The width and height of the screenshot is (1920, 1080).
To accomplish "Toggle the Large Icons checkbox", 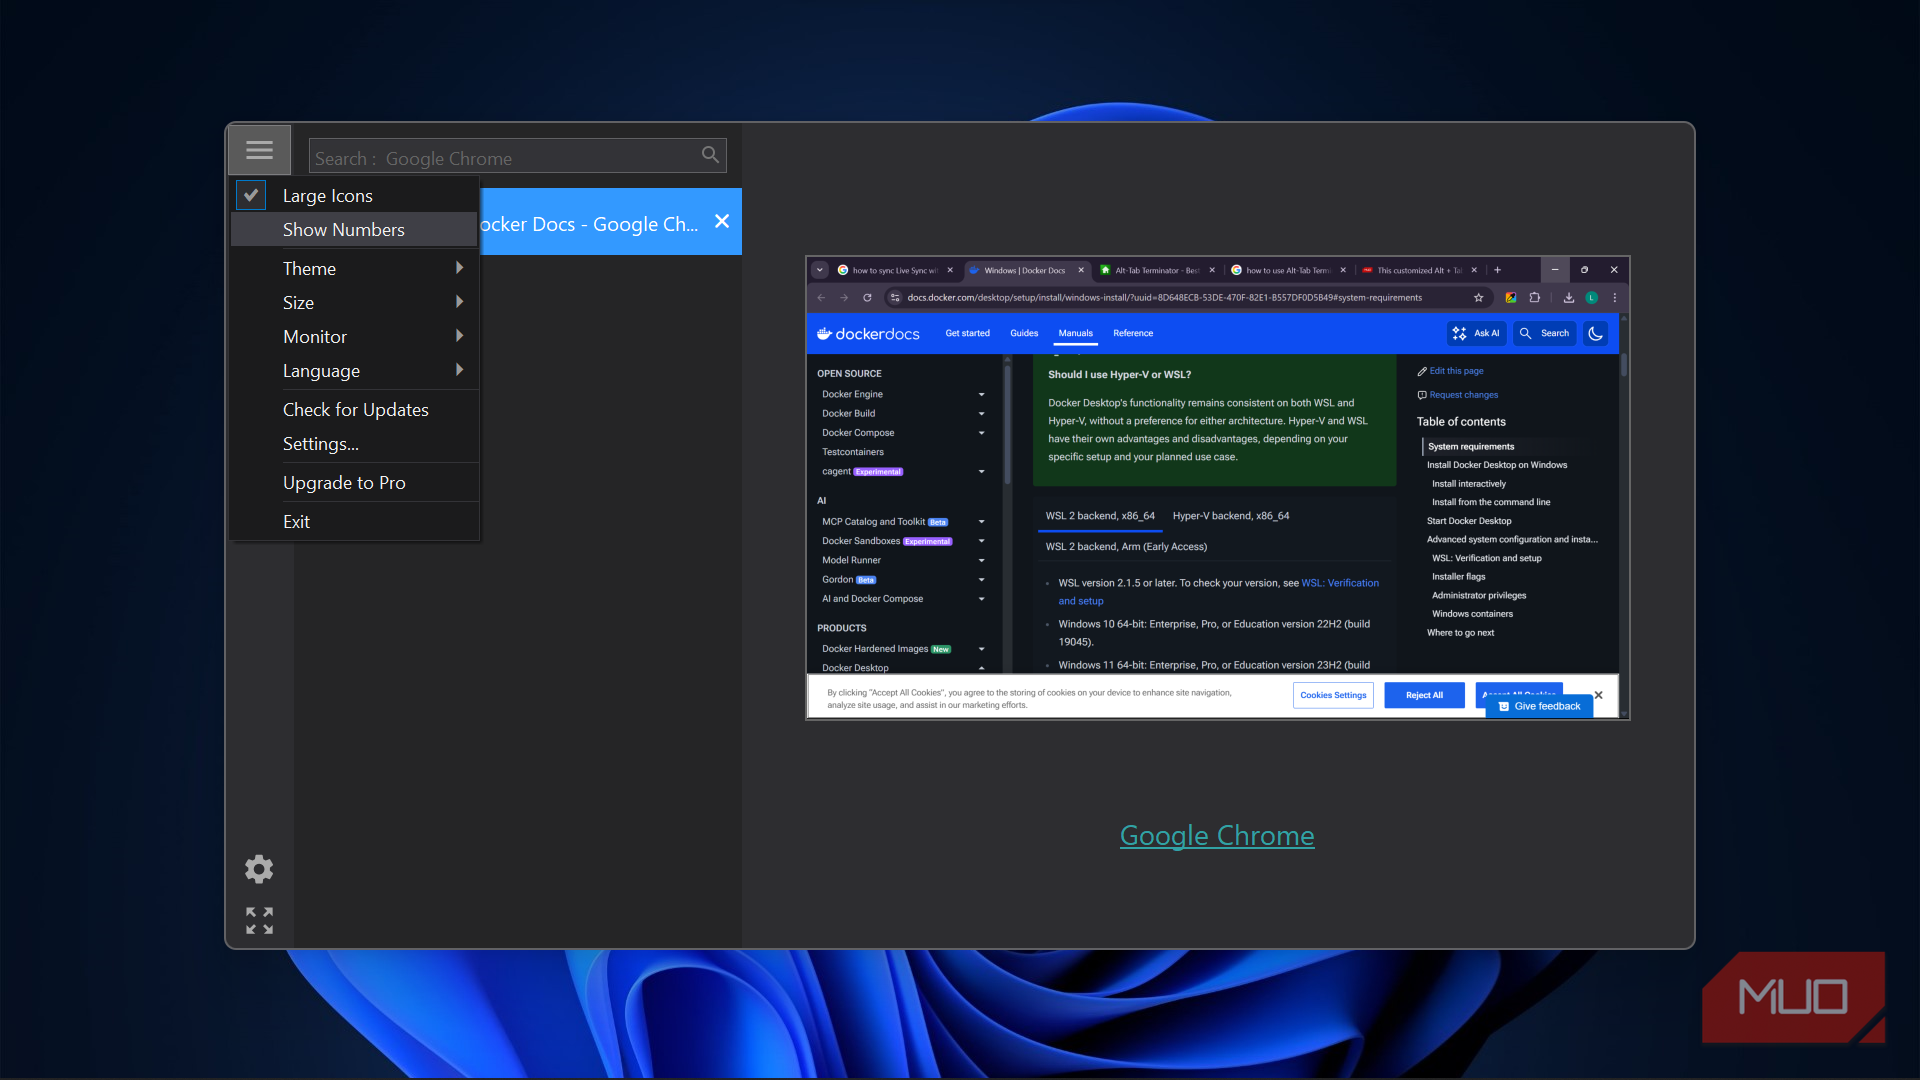I will (x=251, y=195).
